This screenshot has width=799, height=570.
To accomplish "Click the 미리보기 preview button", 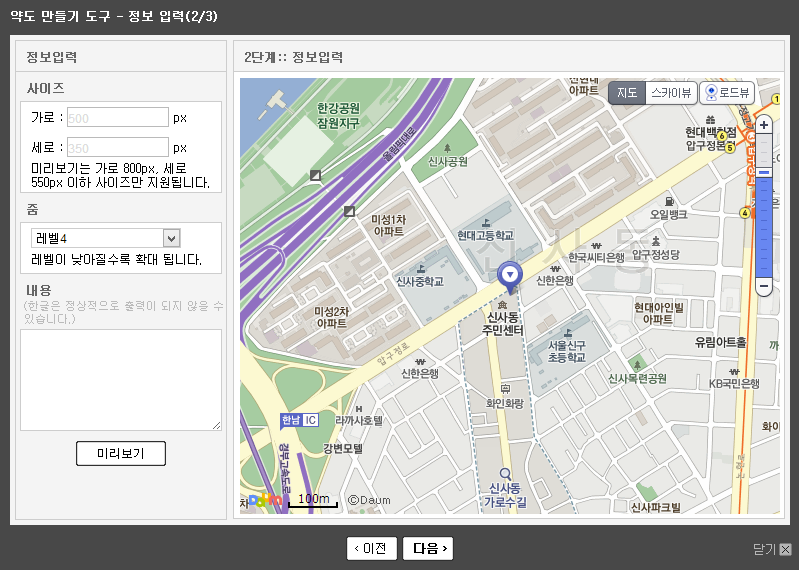I will (121, 453).
